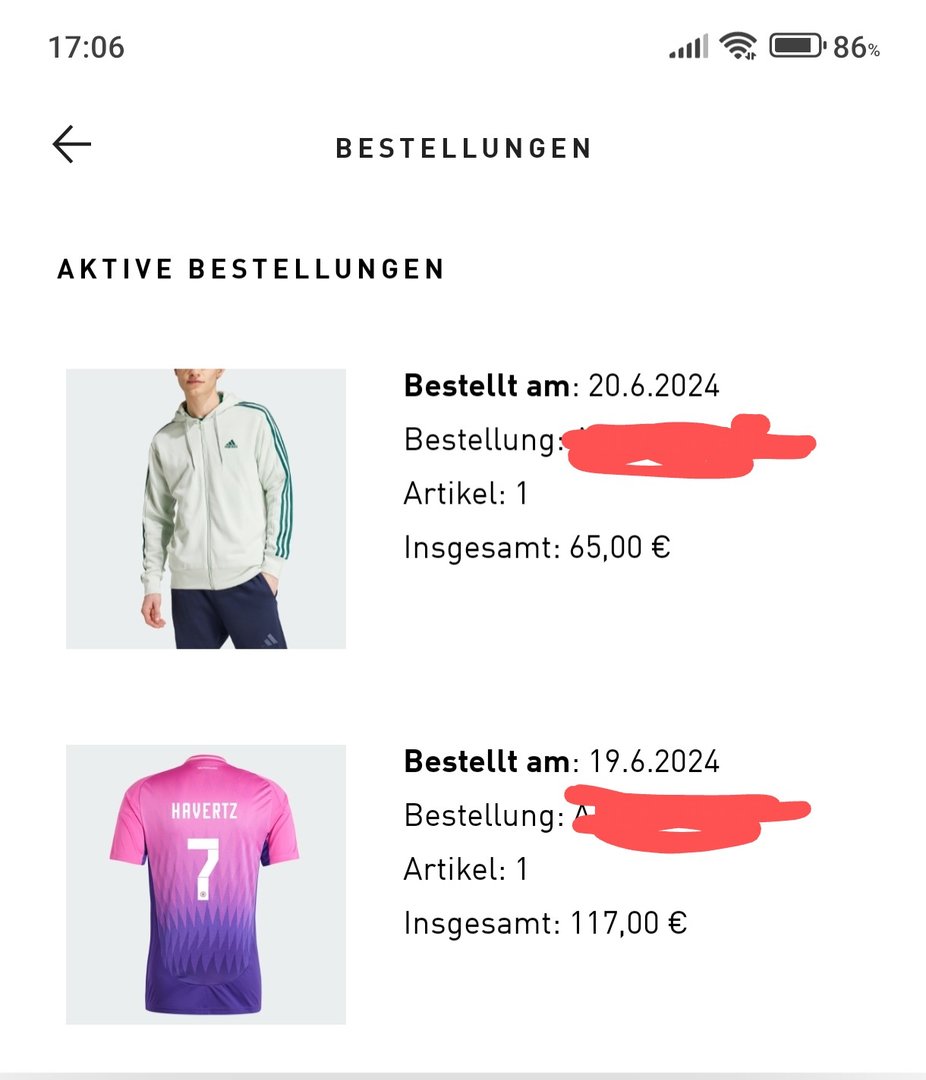Tap the 65,00 € order total

pyautogui.click(x=620, y=547)
